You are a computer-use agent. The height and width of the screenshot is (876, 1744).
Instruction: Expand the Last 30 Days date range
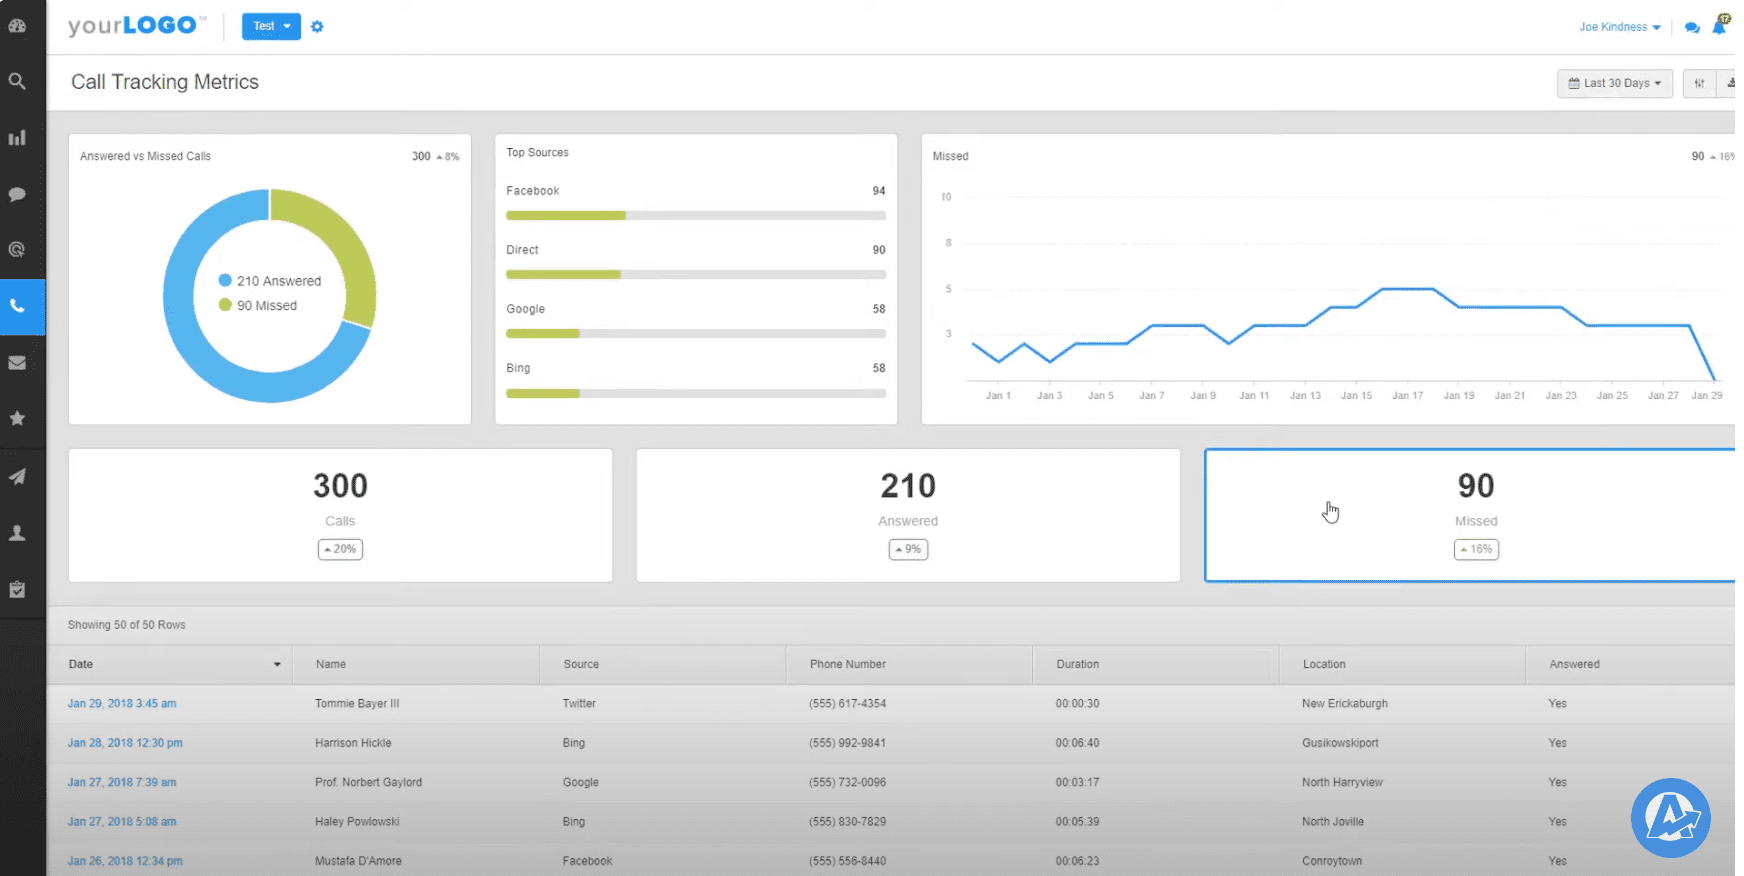(1614, 83)
